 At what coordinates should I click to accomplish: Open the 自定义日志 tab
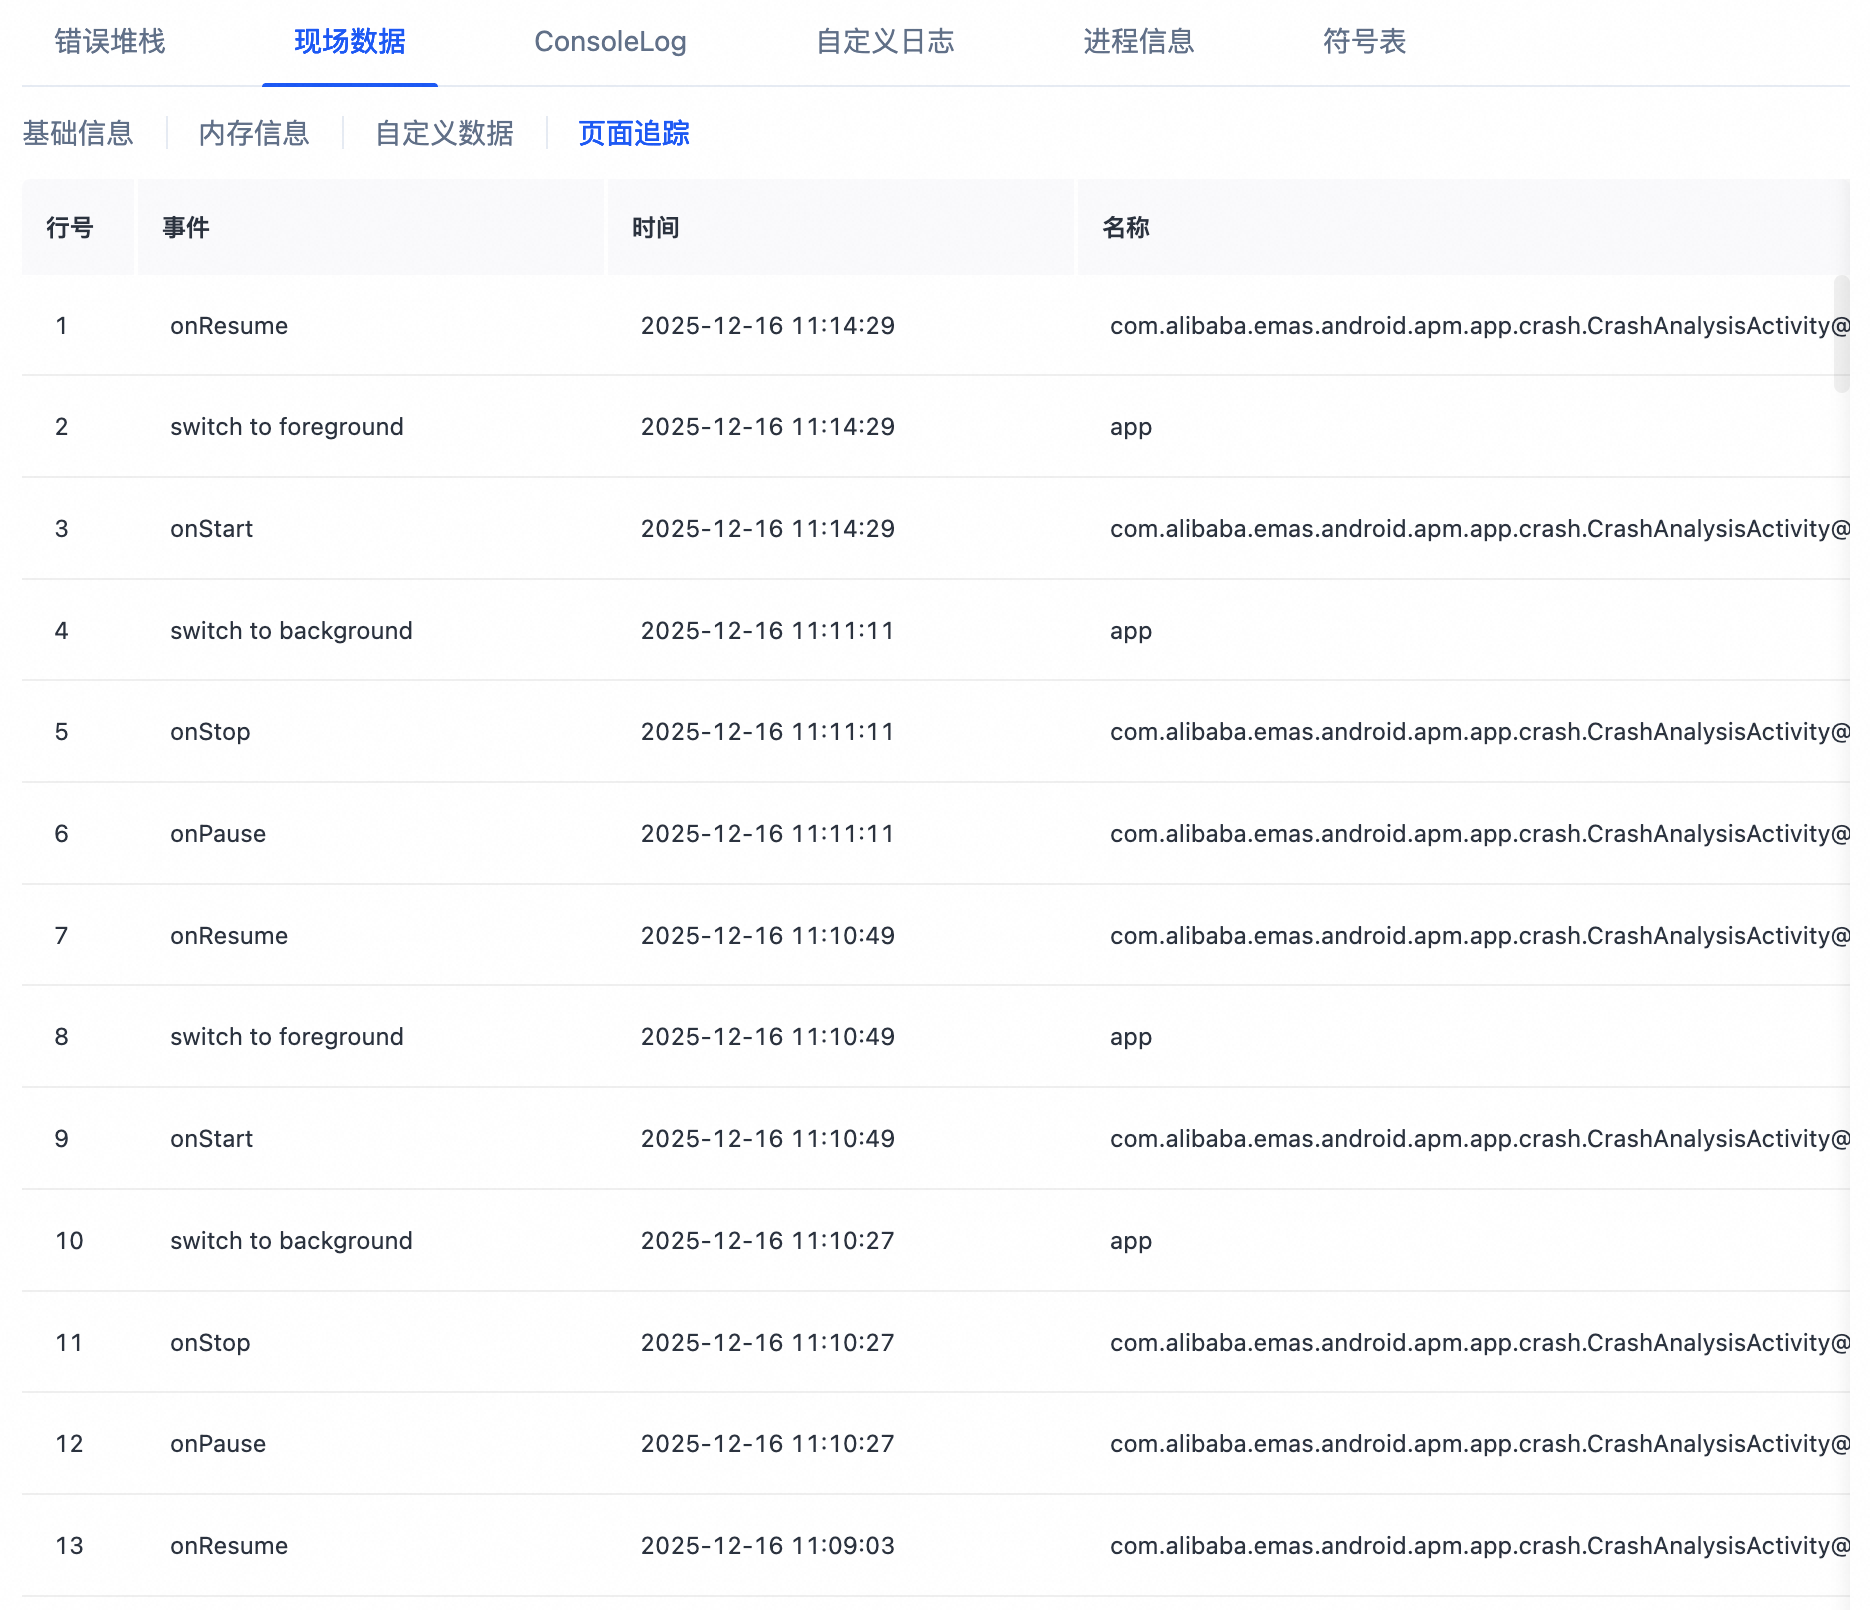pos(885,42)
